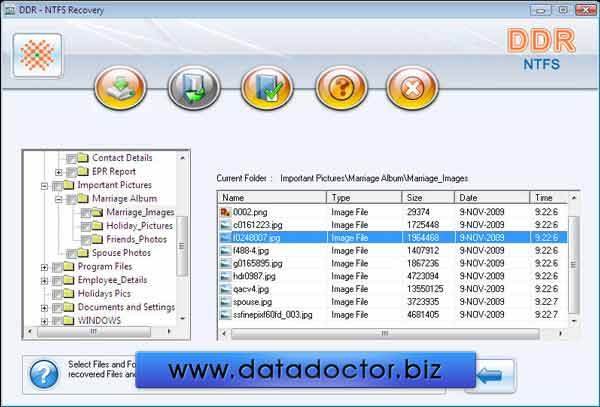Image resolution: width=600 pixels, height=407 pixels.
Task: Collapse the Important Pictures tree node
Action: click(x=44, y=186)
